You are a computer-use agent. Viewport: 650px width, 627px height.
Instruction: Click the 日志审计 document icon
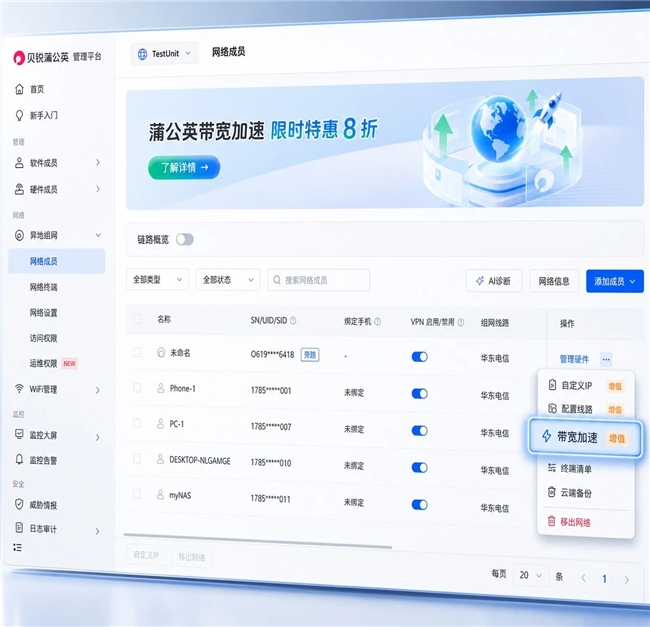19,528
